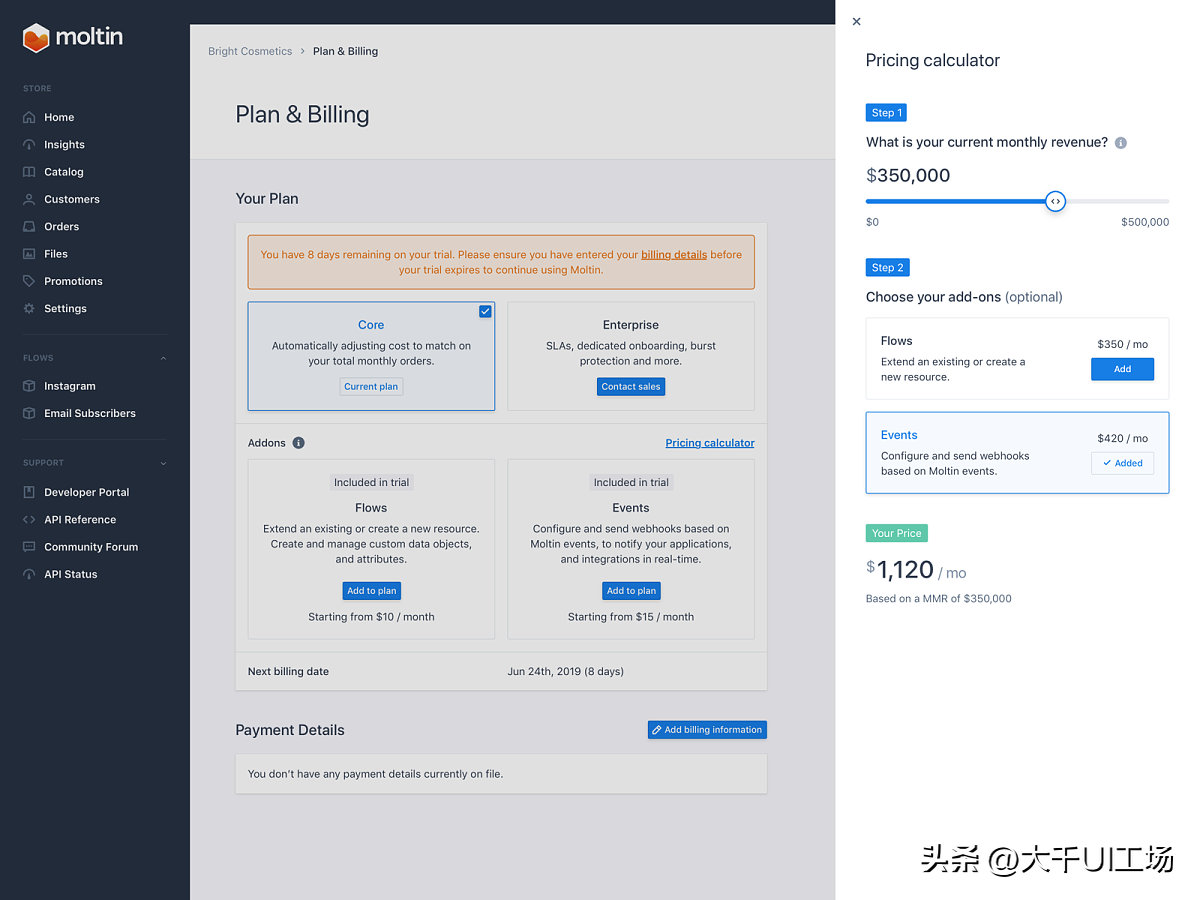Click the Insights icon in sidebar
The width and height of the screenshot is (1200, 900).
click(29, 144)
